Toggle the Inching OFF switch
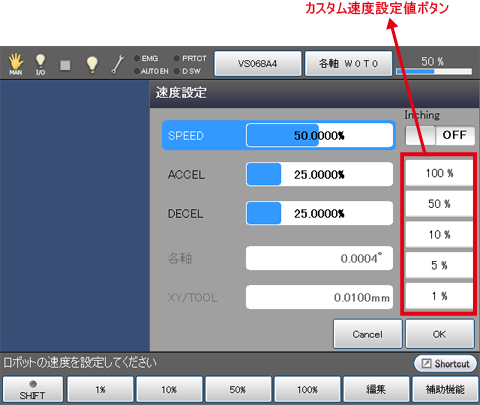480x405 pixels. pyautogui.click(x=440, y=135)
